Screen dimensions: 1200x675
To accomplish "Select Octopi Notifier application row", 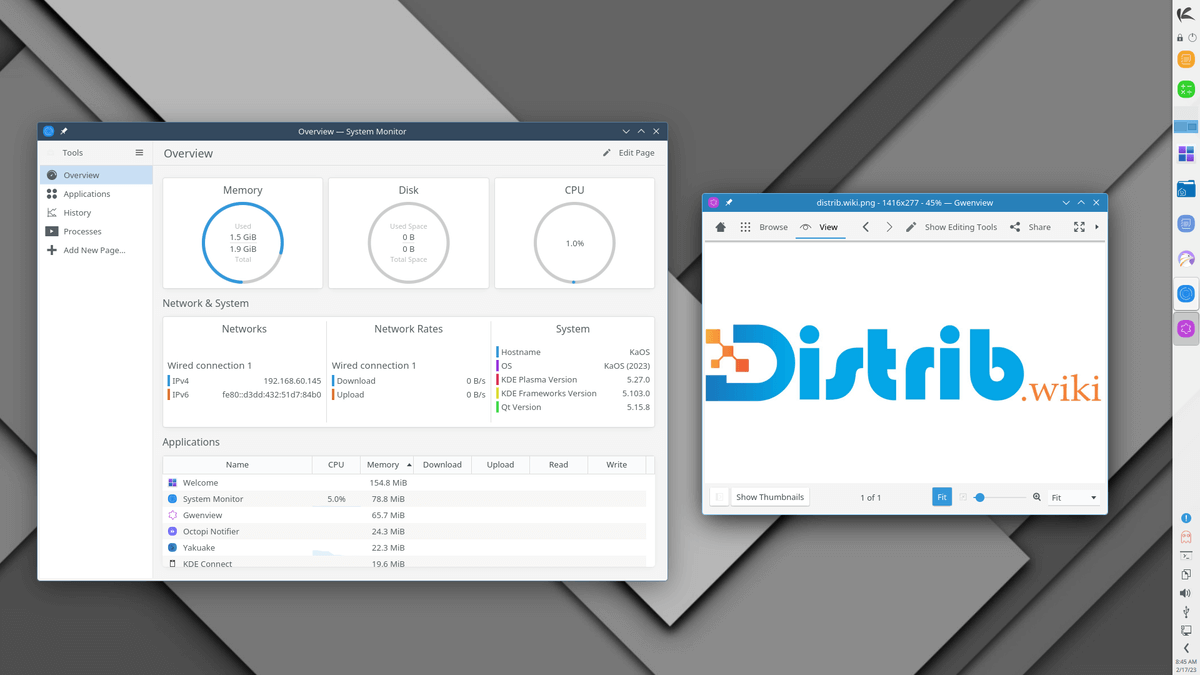I will click(405, 531).
